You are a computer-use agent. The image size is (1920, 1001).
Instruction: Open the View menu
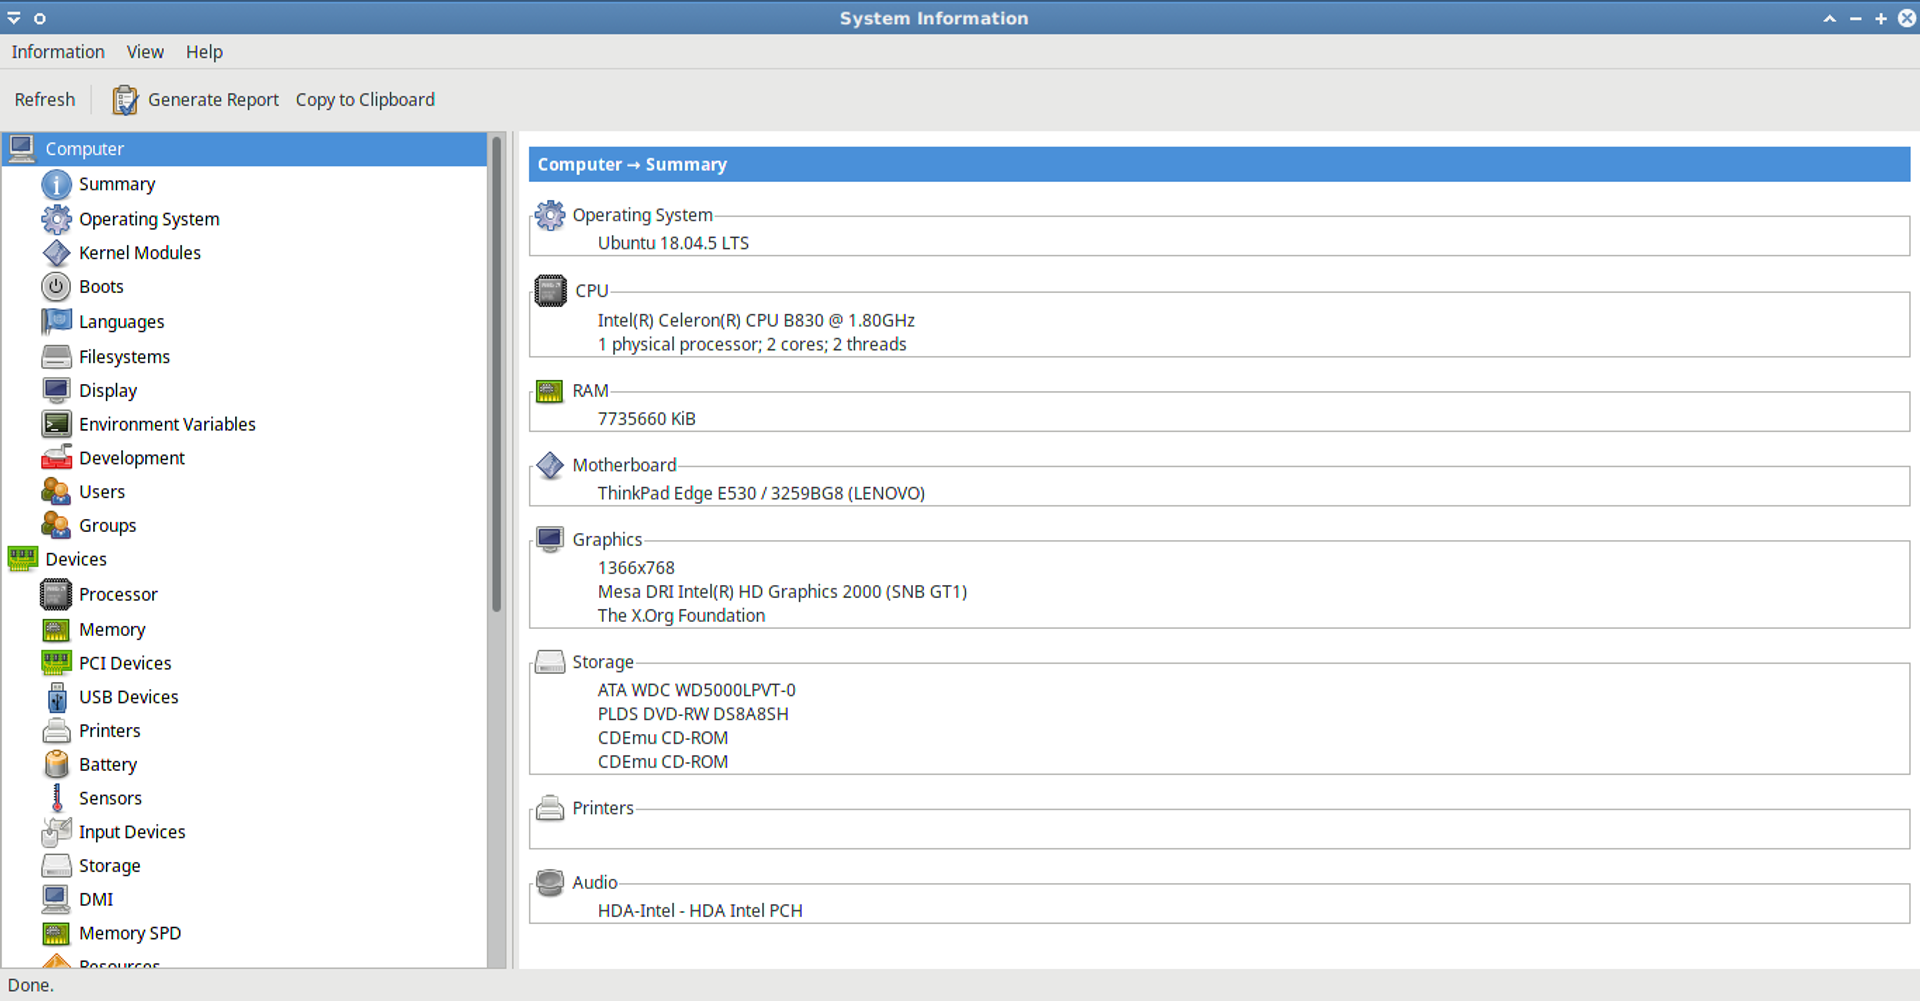(145, 52)
